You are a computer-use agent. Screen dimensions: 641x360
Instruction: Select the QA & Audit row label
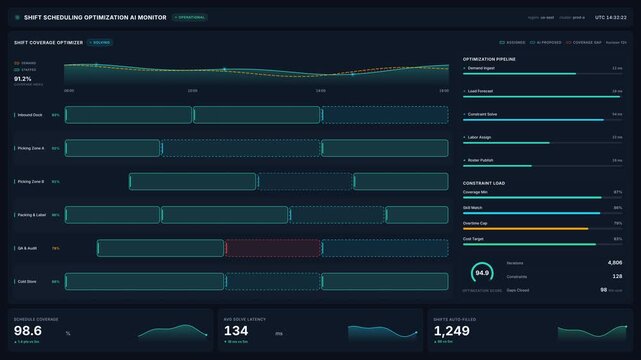click(x=27, y=248)
